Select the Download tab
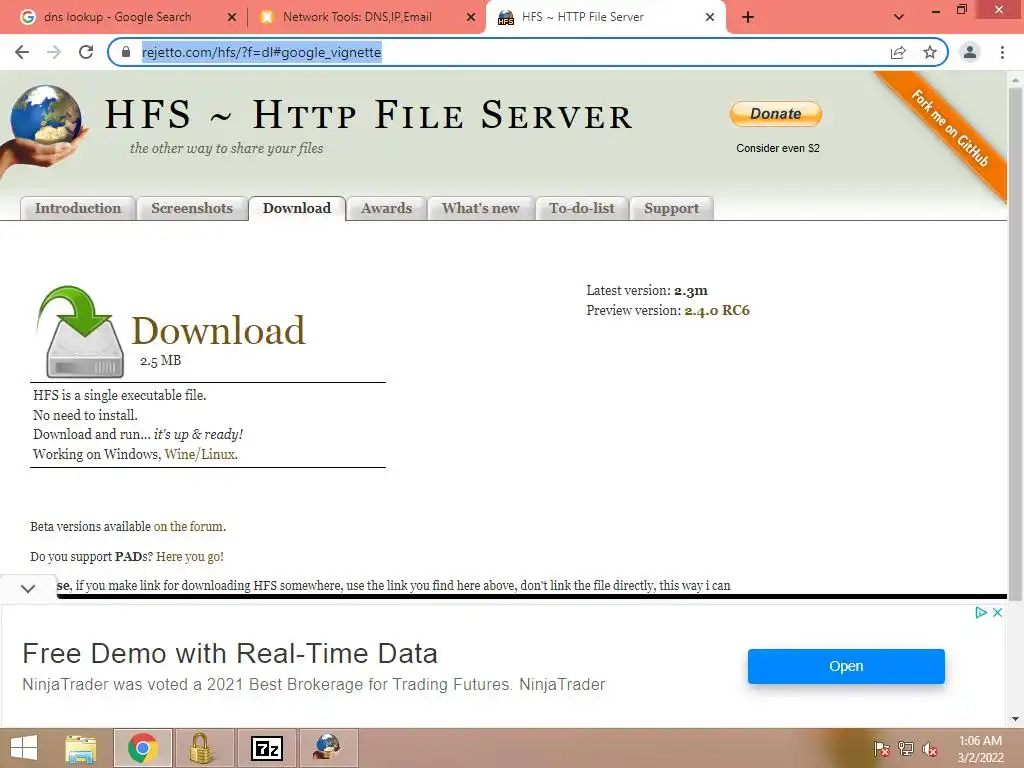The width and height of the screenshot is (1024, 768). click(297, 208)
